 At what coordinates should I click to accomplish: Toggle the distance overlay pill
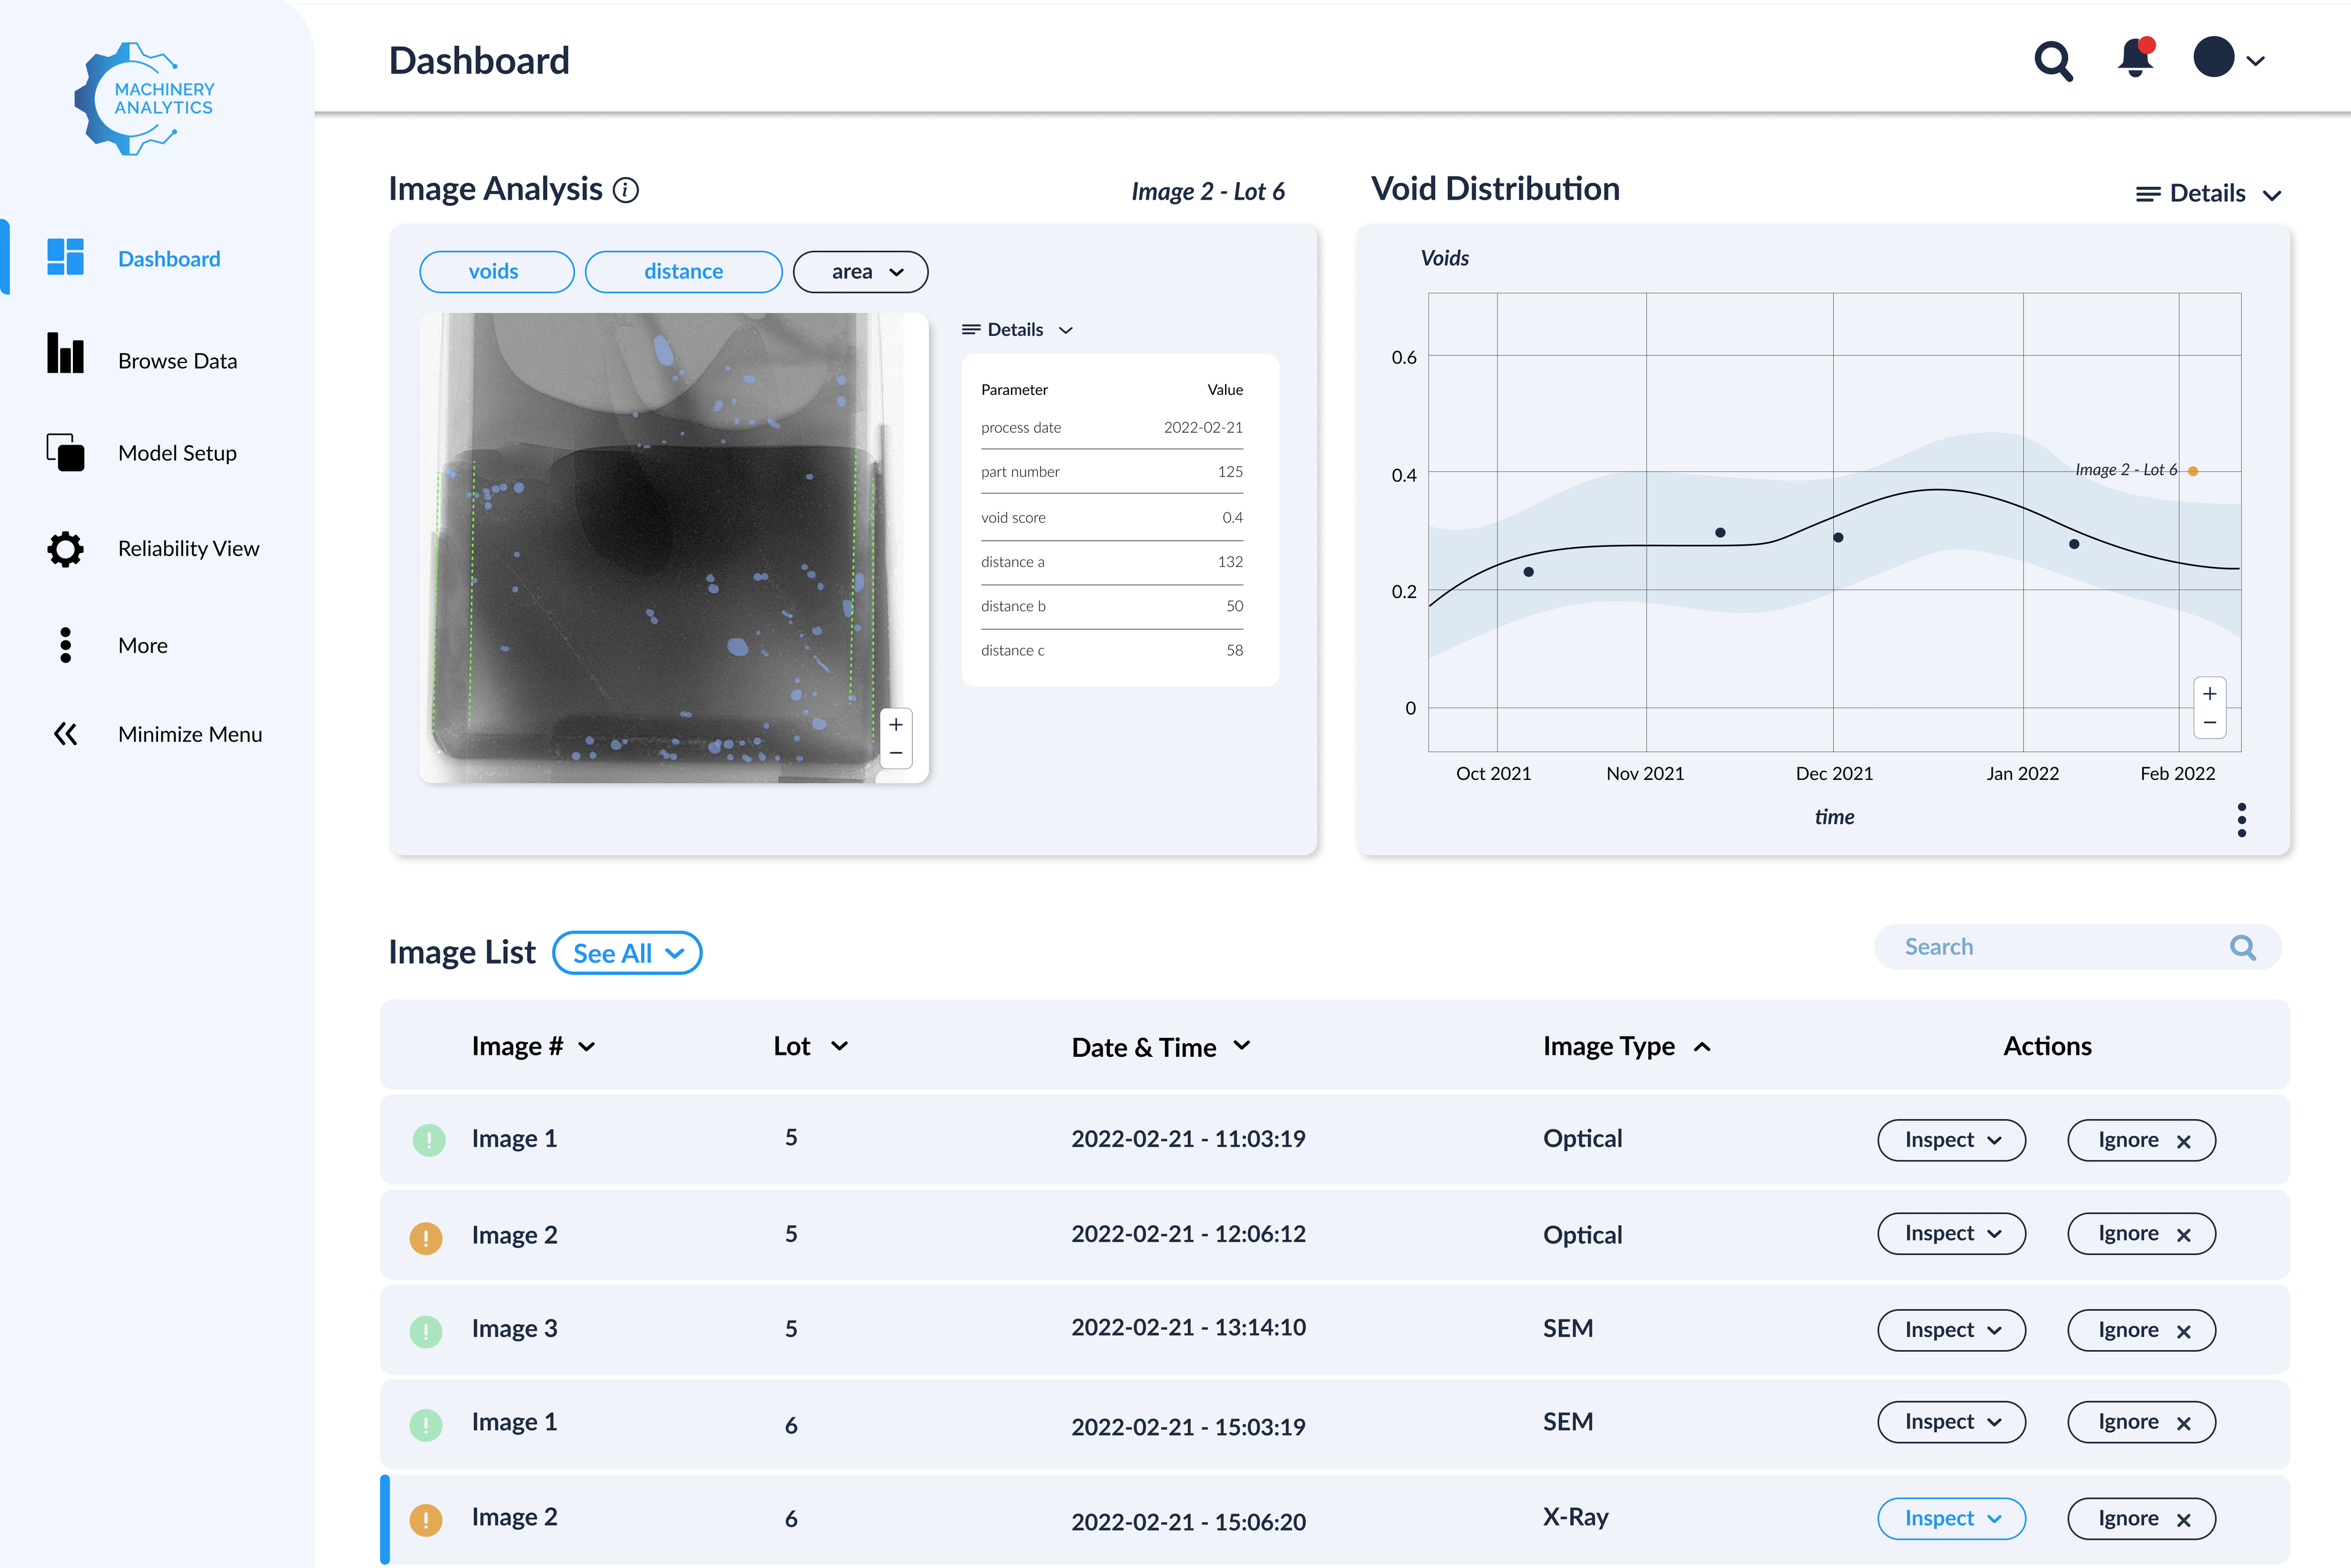click(683, 272)
